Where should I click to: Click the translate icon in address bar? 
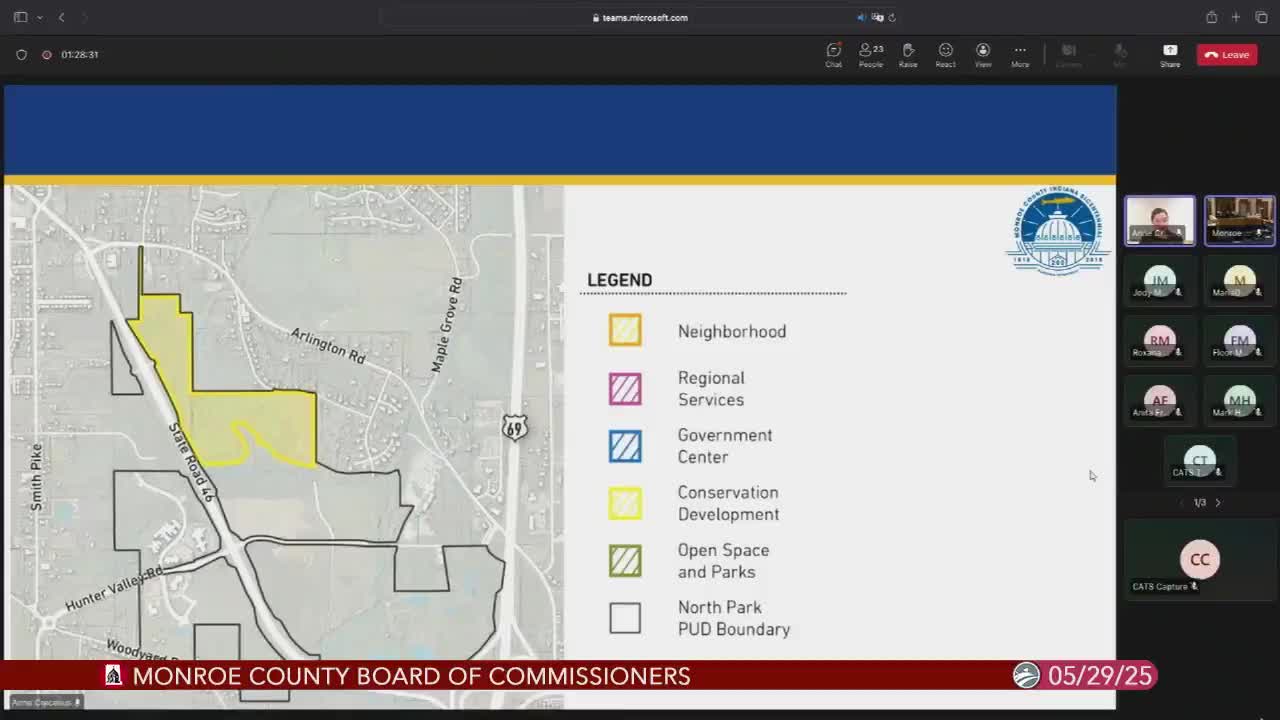tap(877, 17)
